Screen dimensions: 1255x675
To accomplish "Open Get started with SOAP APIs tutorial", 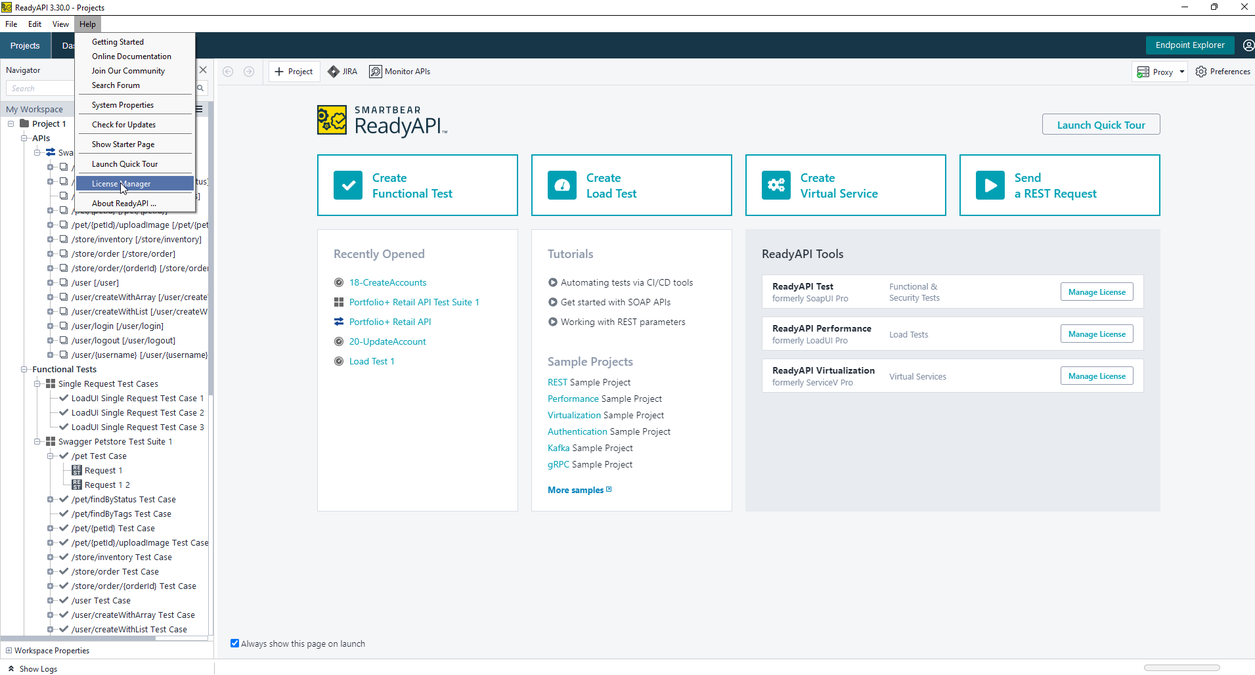I will (615, 302).
